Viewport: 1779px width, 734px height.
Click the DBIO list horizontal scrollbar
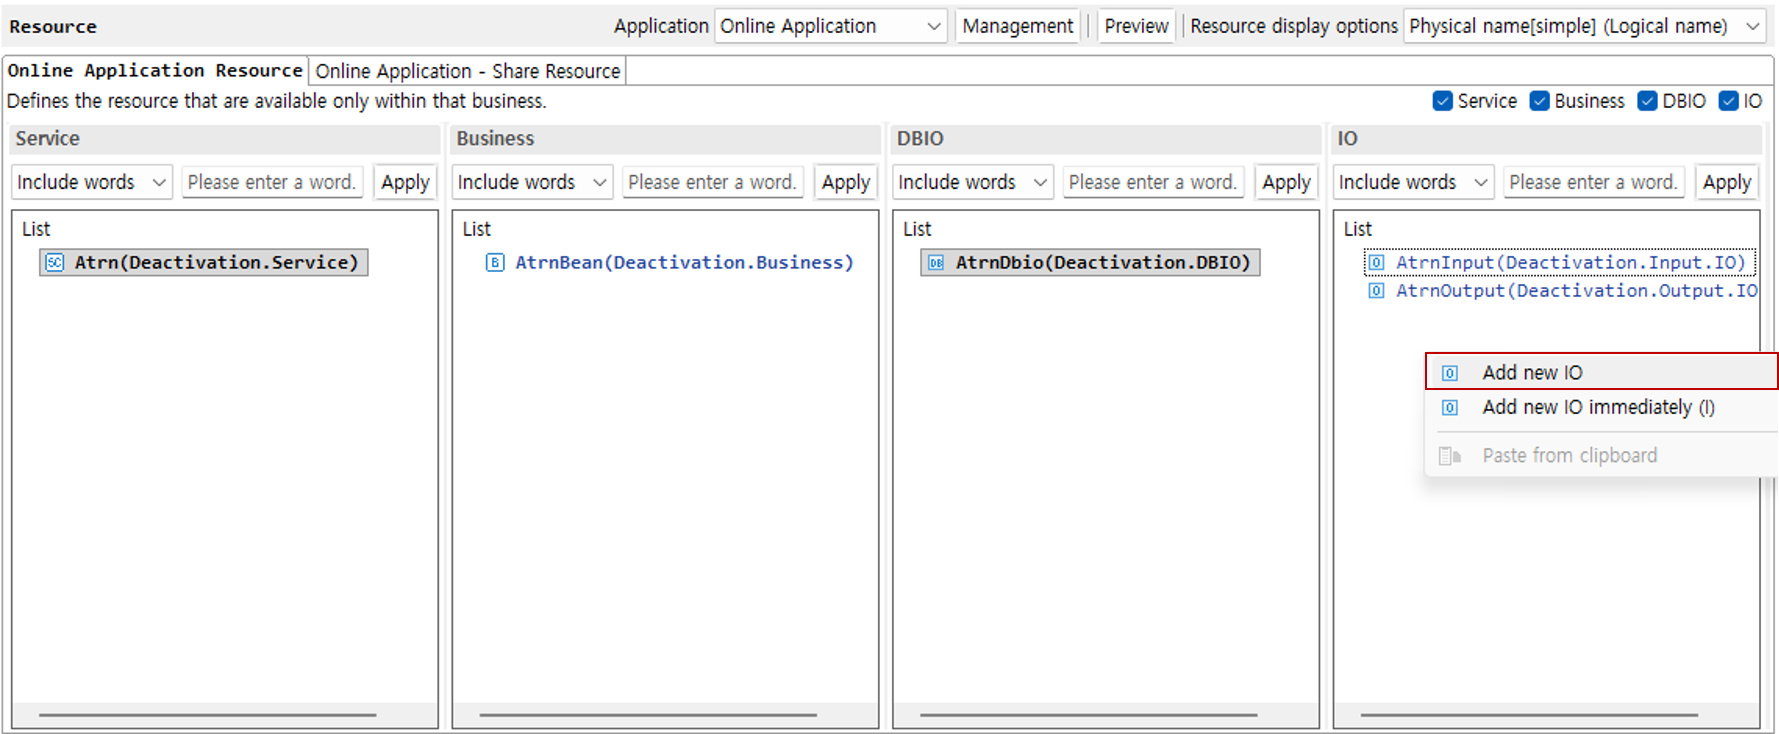coord(1088,715)
